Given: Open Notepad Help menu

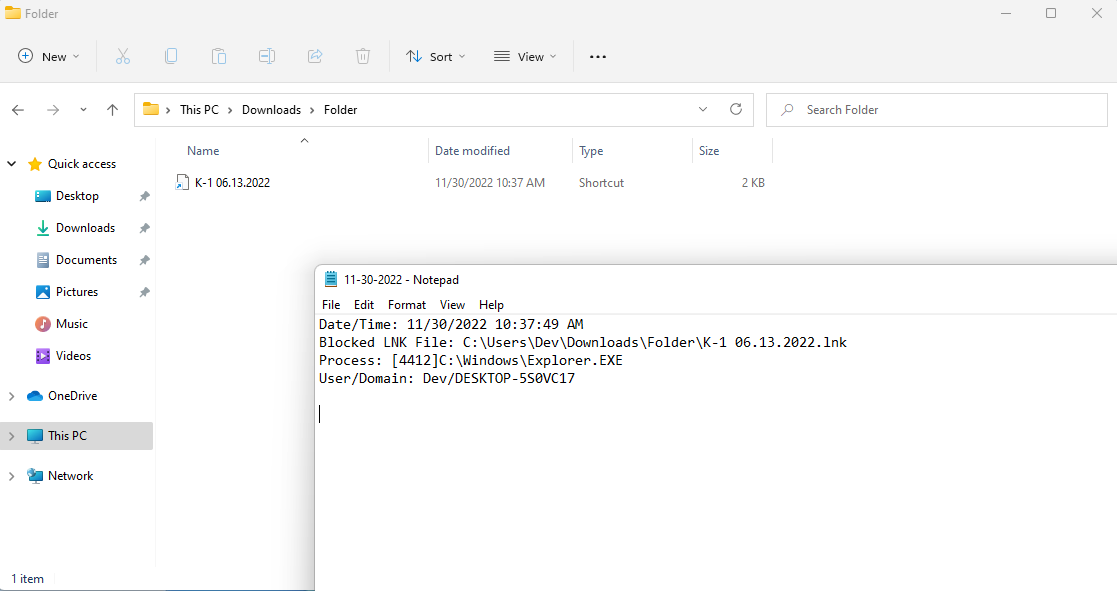Looking at the screenshot, I should (492, 305).
